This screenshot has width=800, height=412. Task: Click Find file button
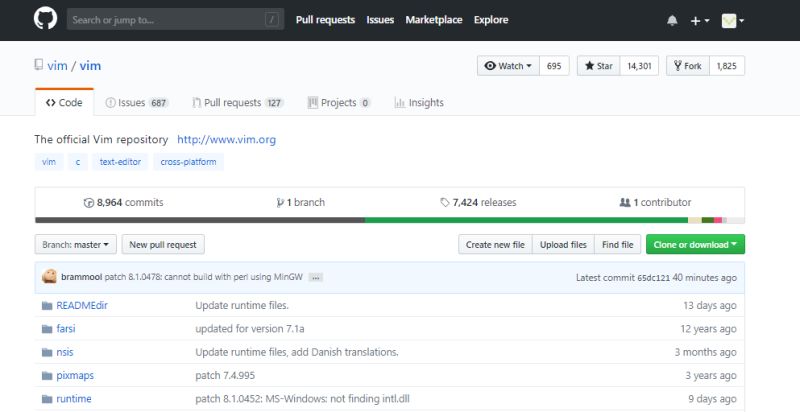pyautogui.click(x=617, y=244)
